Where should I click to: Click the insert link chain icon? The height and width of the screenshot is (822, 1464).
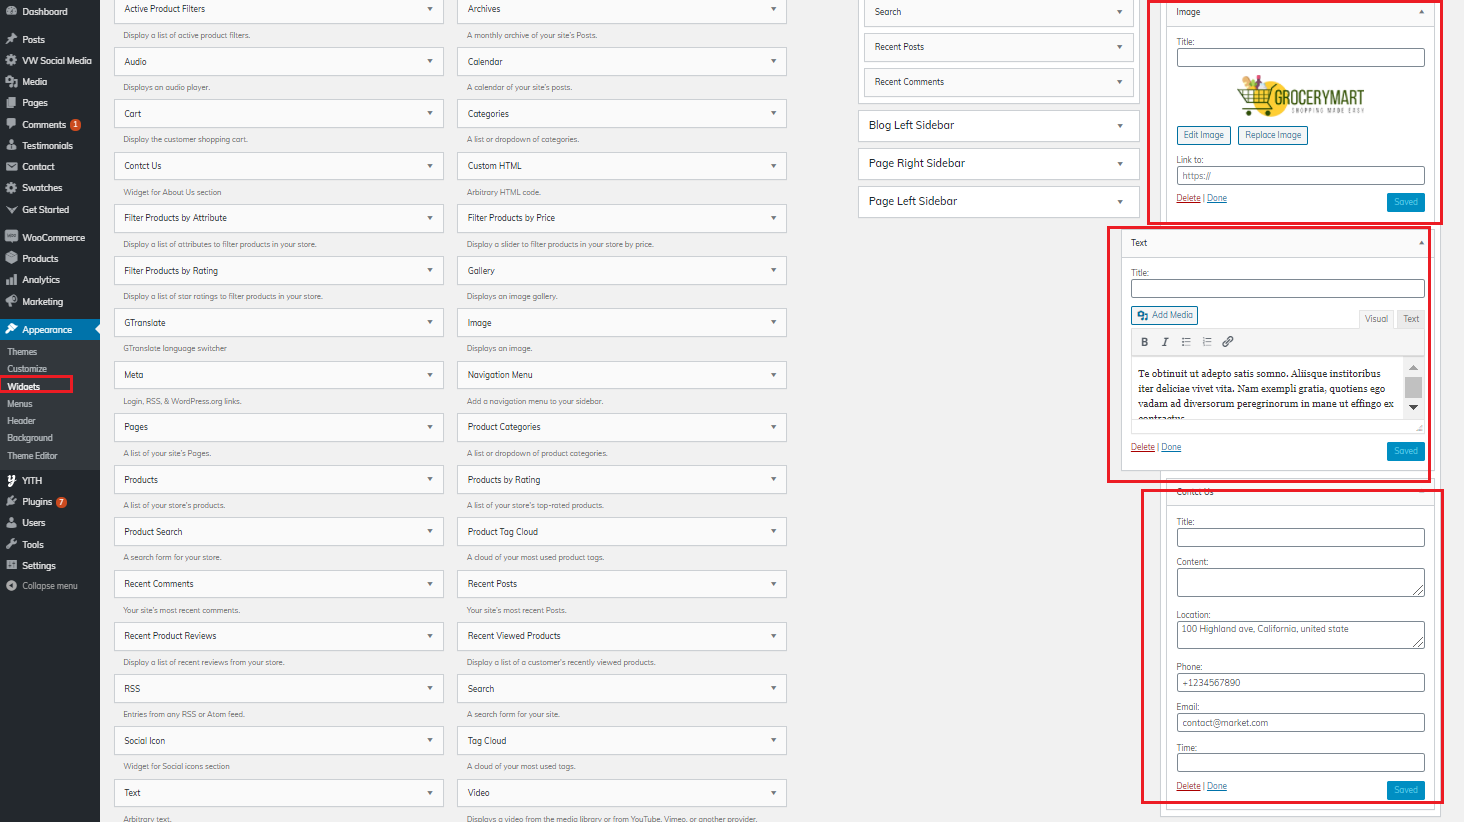click(x=1228, y=342)
